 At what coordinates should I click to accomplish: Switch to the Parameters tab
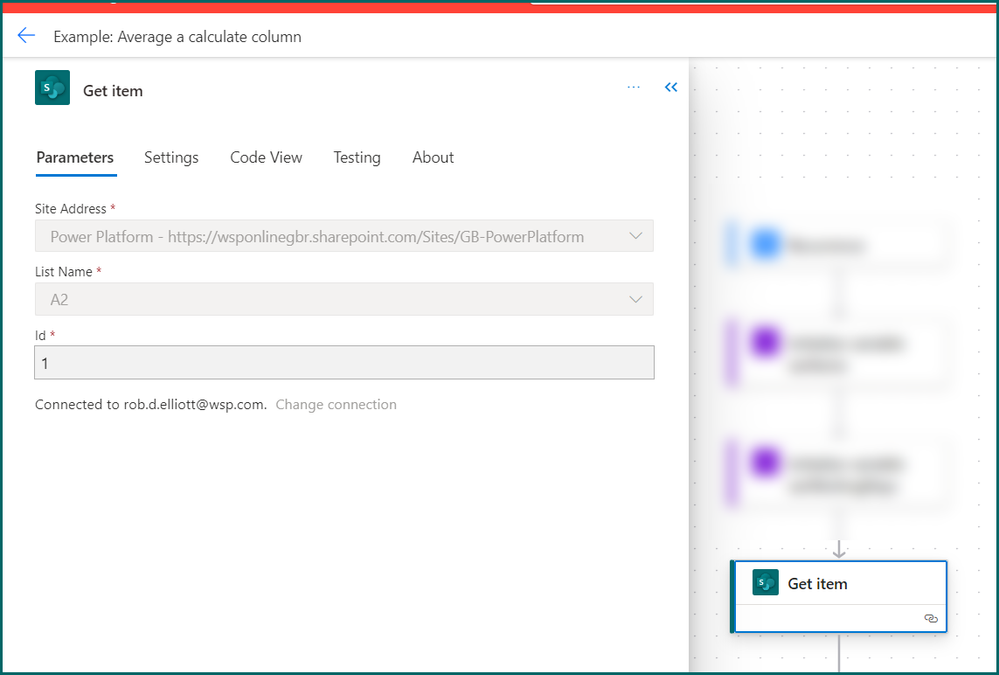[75, 157]
